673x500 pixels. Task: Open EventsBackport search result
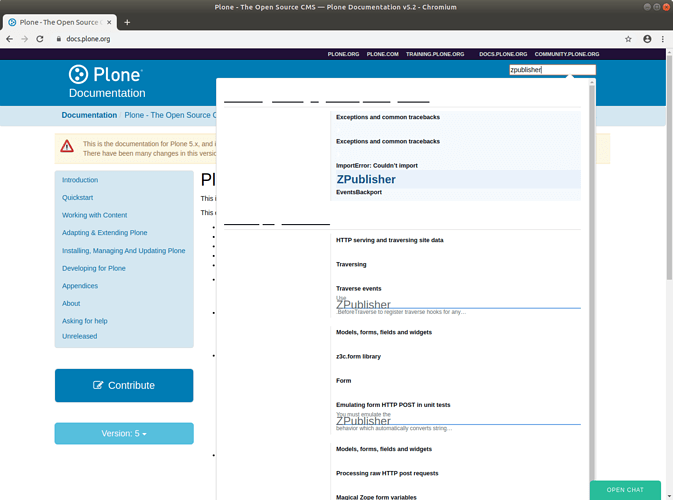[359, 192]
